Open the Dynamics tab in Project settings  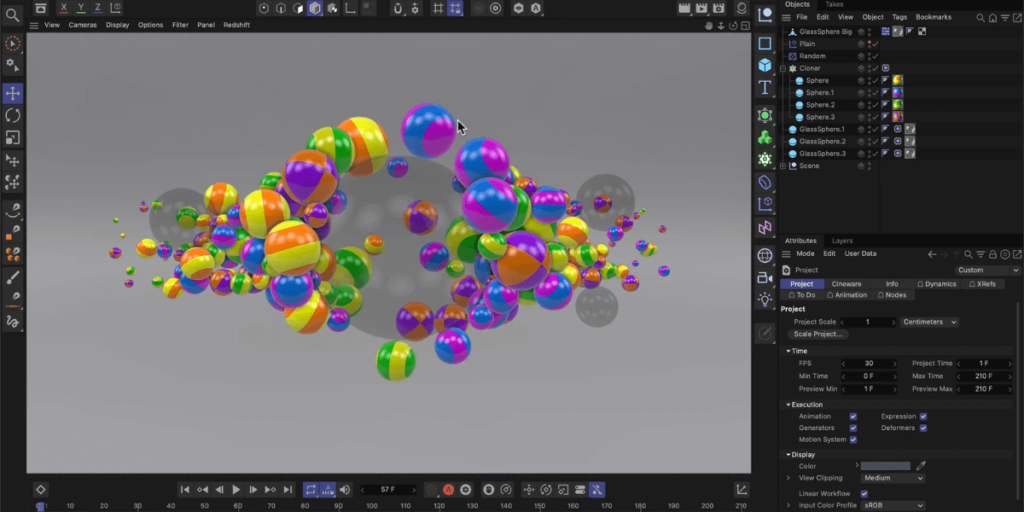936,284
